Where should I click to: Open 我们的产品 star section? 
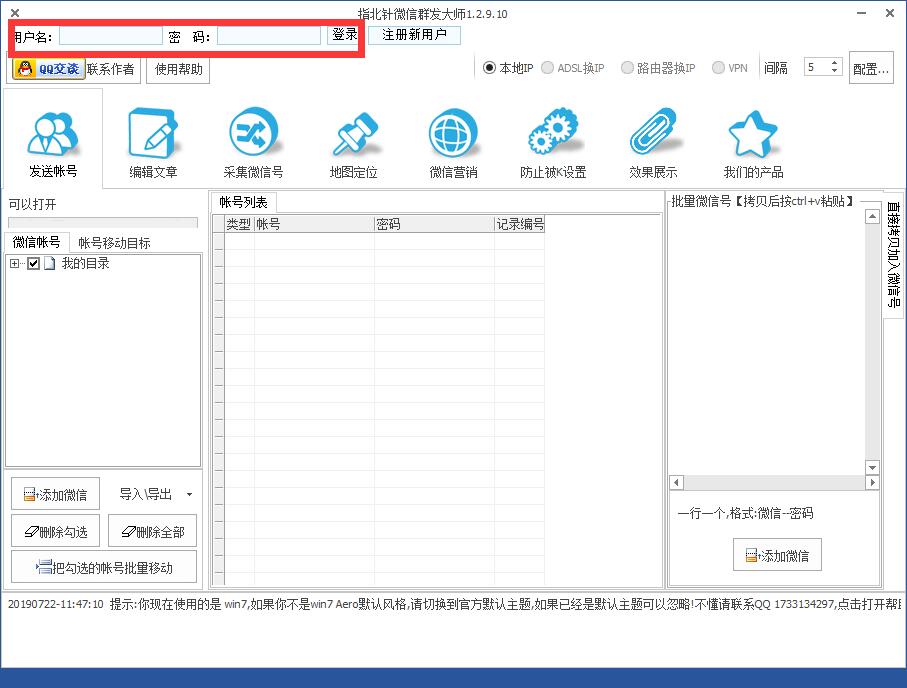[x=753, y=142]
